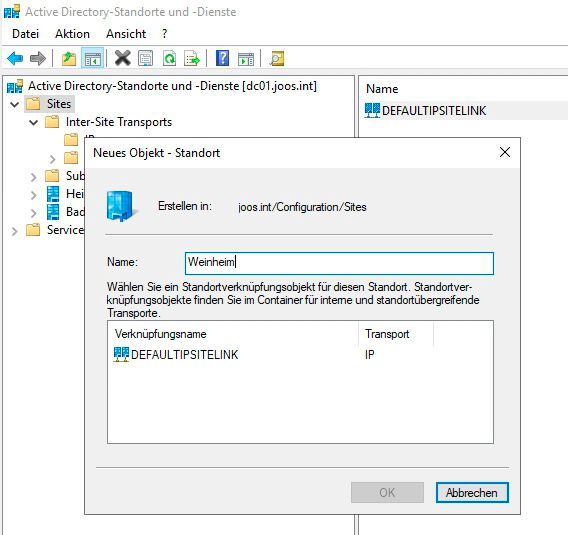Toggle the Show/Hide console tree icon
The width and height of the screenshot is (568, 535).
[x=93, y=59]
